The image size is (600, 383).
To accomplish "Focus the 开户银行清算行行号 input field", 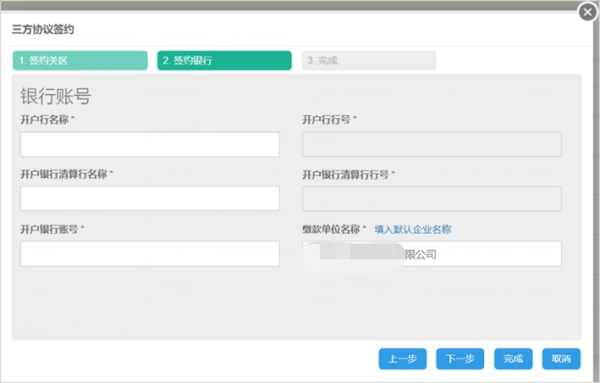I will 432,199.
